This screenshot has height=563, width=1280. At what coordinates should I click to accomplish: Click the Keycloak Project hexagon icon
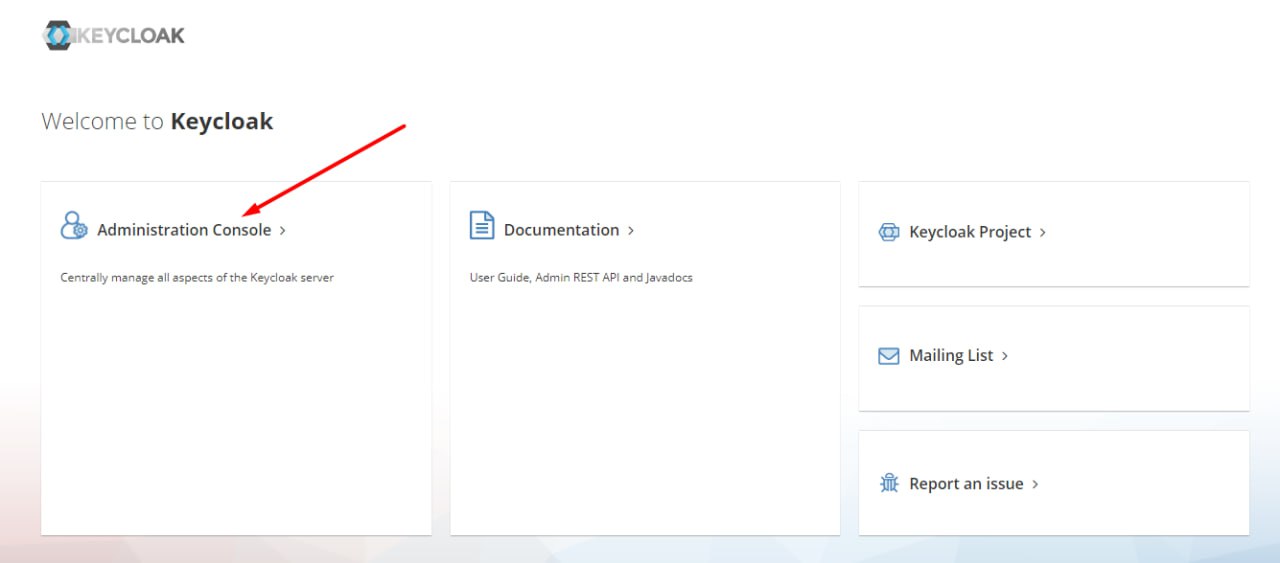coord(889,232)
